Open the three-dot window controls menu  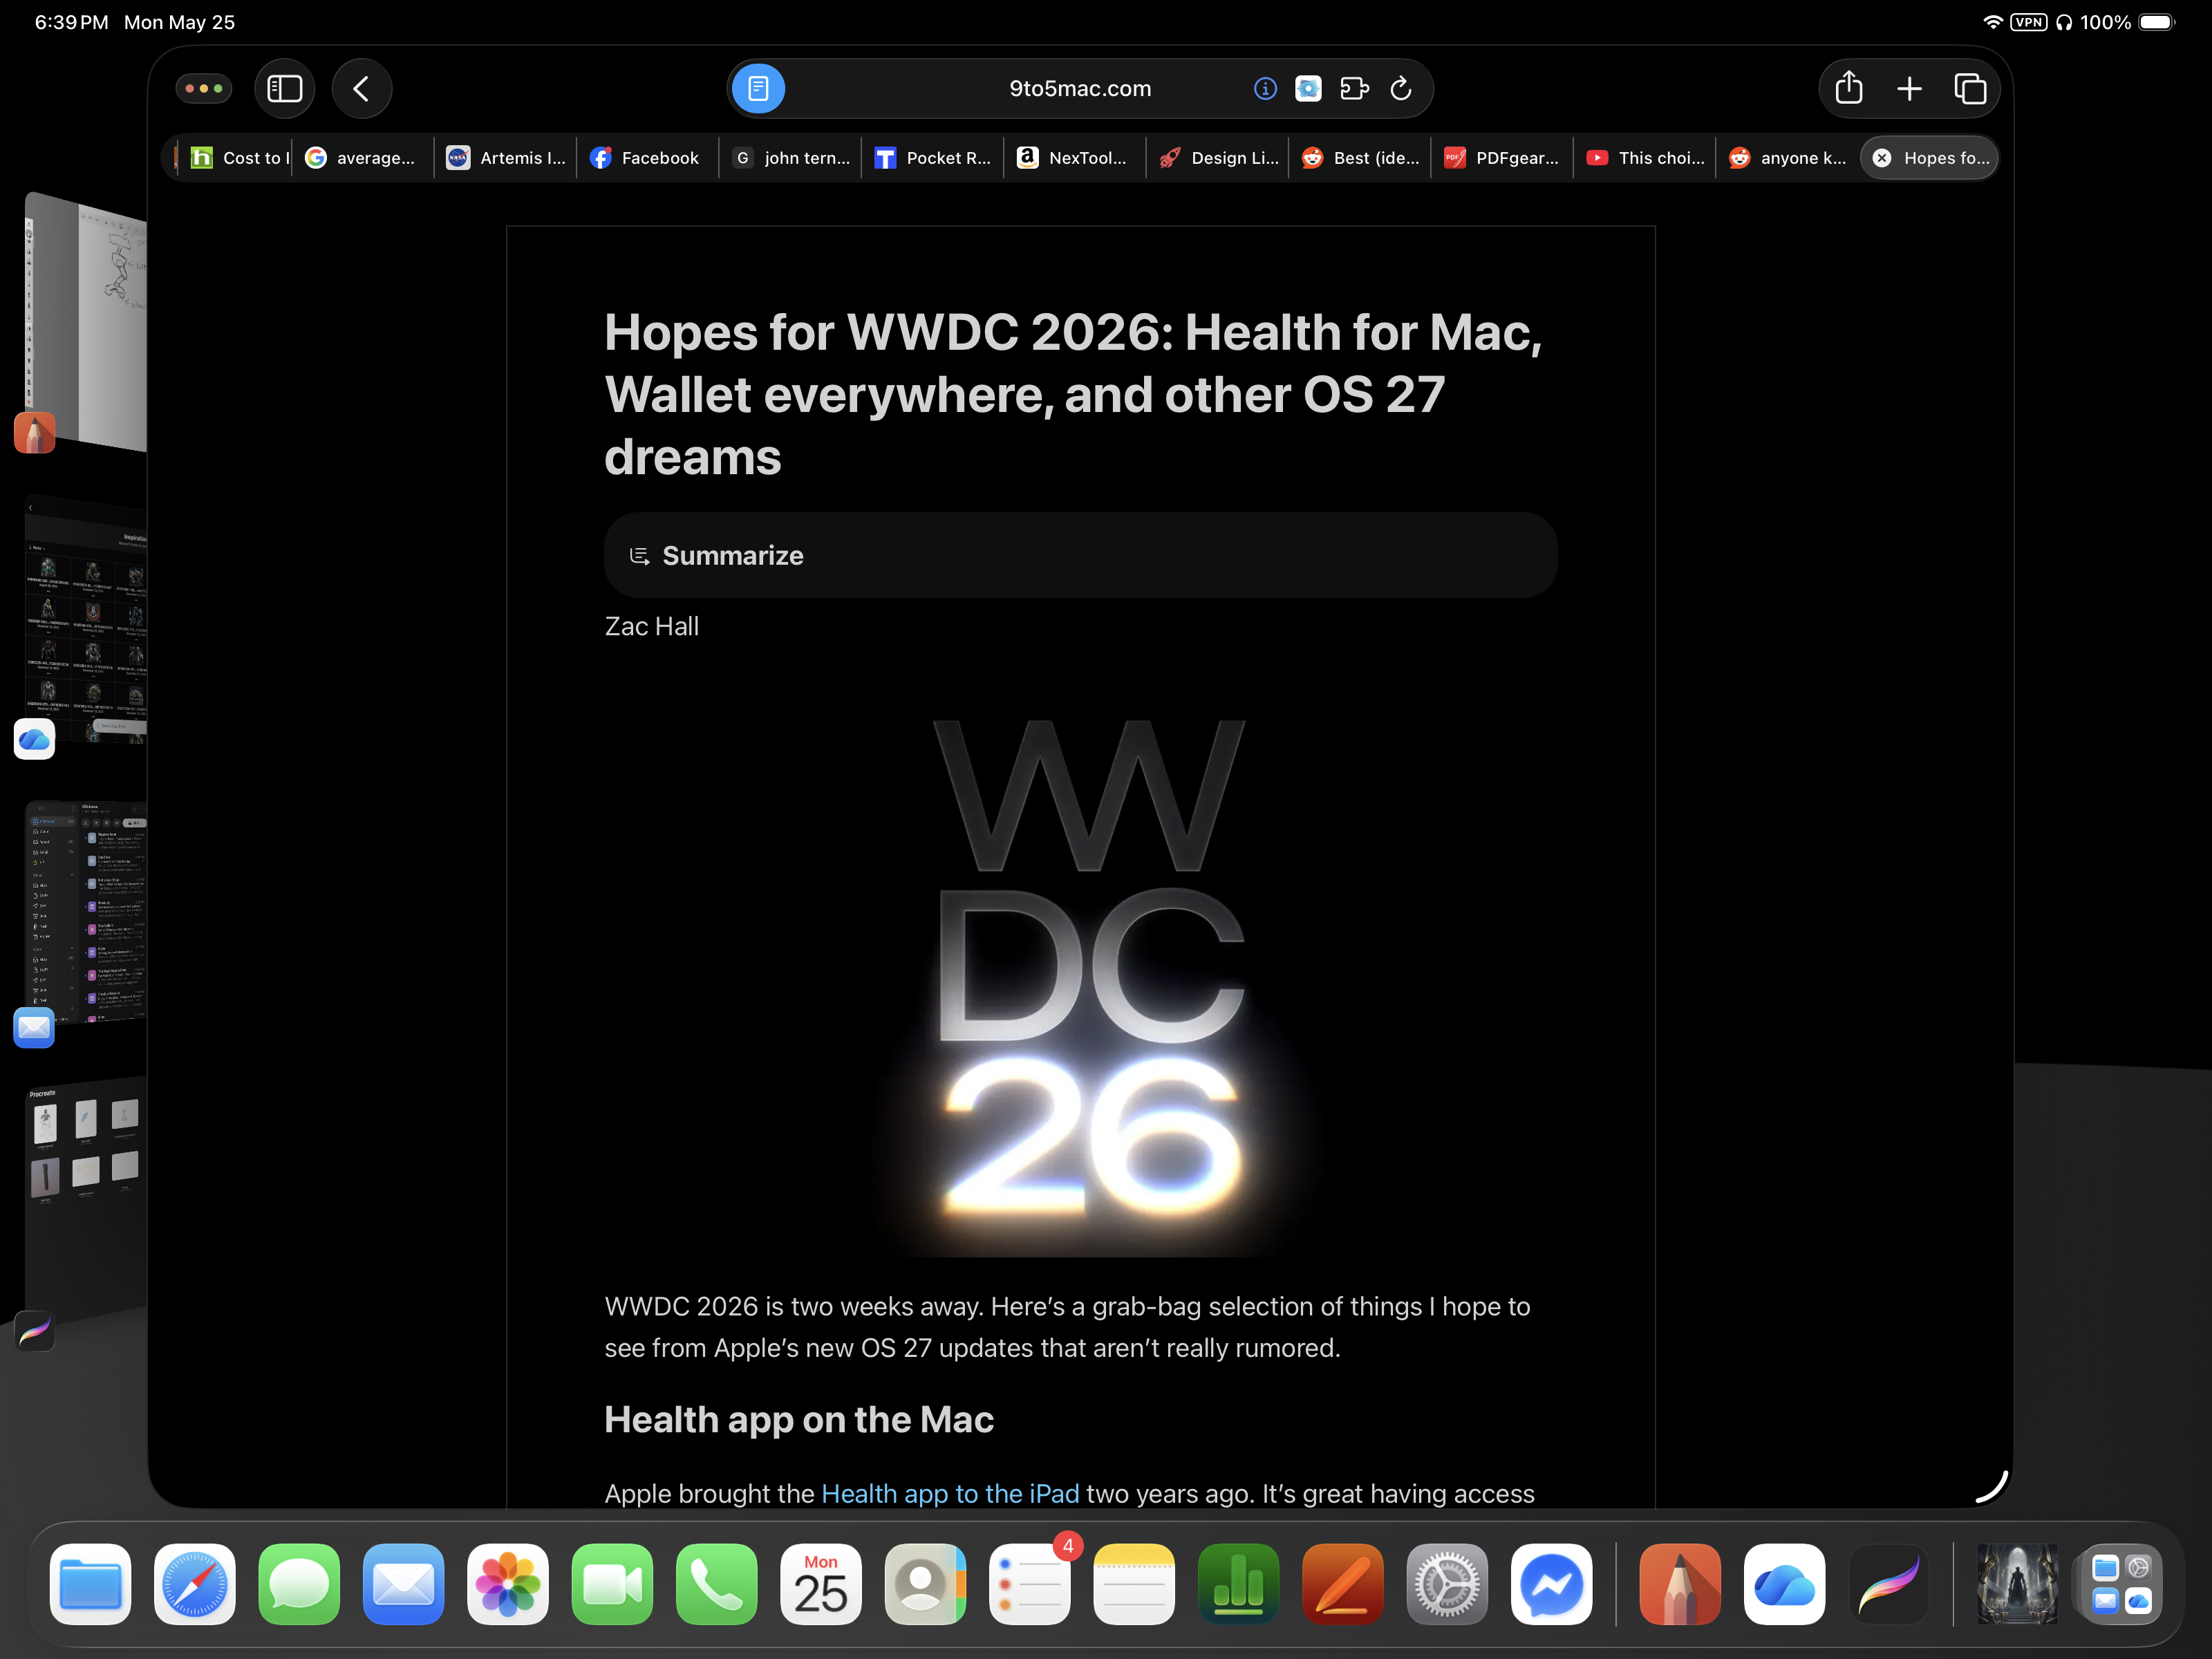tap(204, 89)
